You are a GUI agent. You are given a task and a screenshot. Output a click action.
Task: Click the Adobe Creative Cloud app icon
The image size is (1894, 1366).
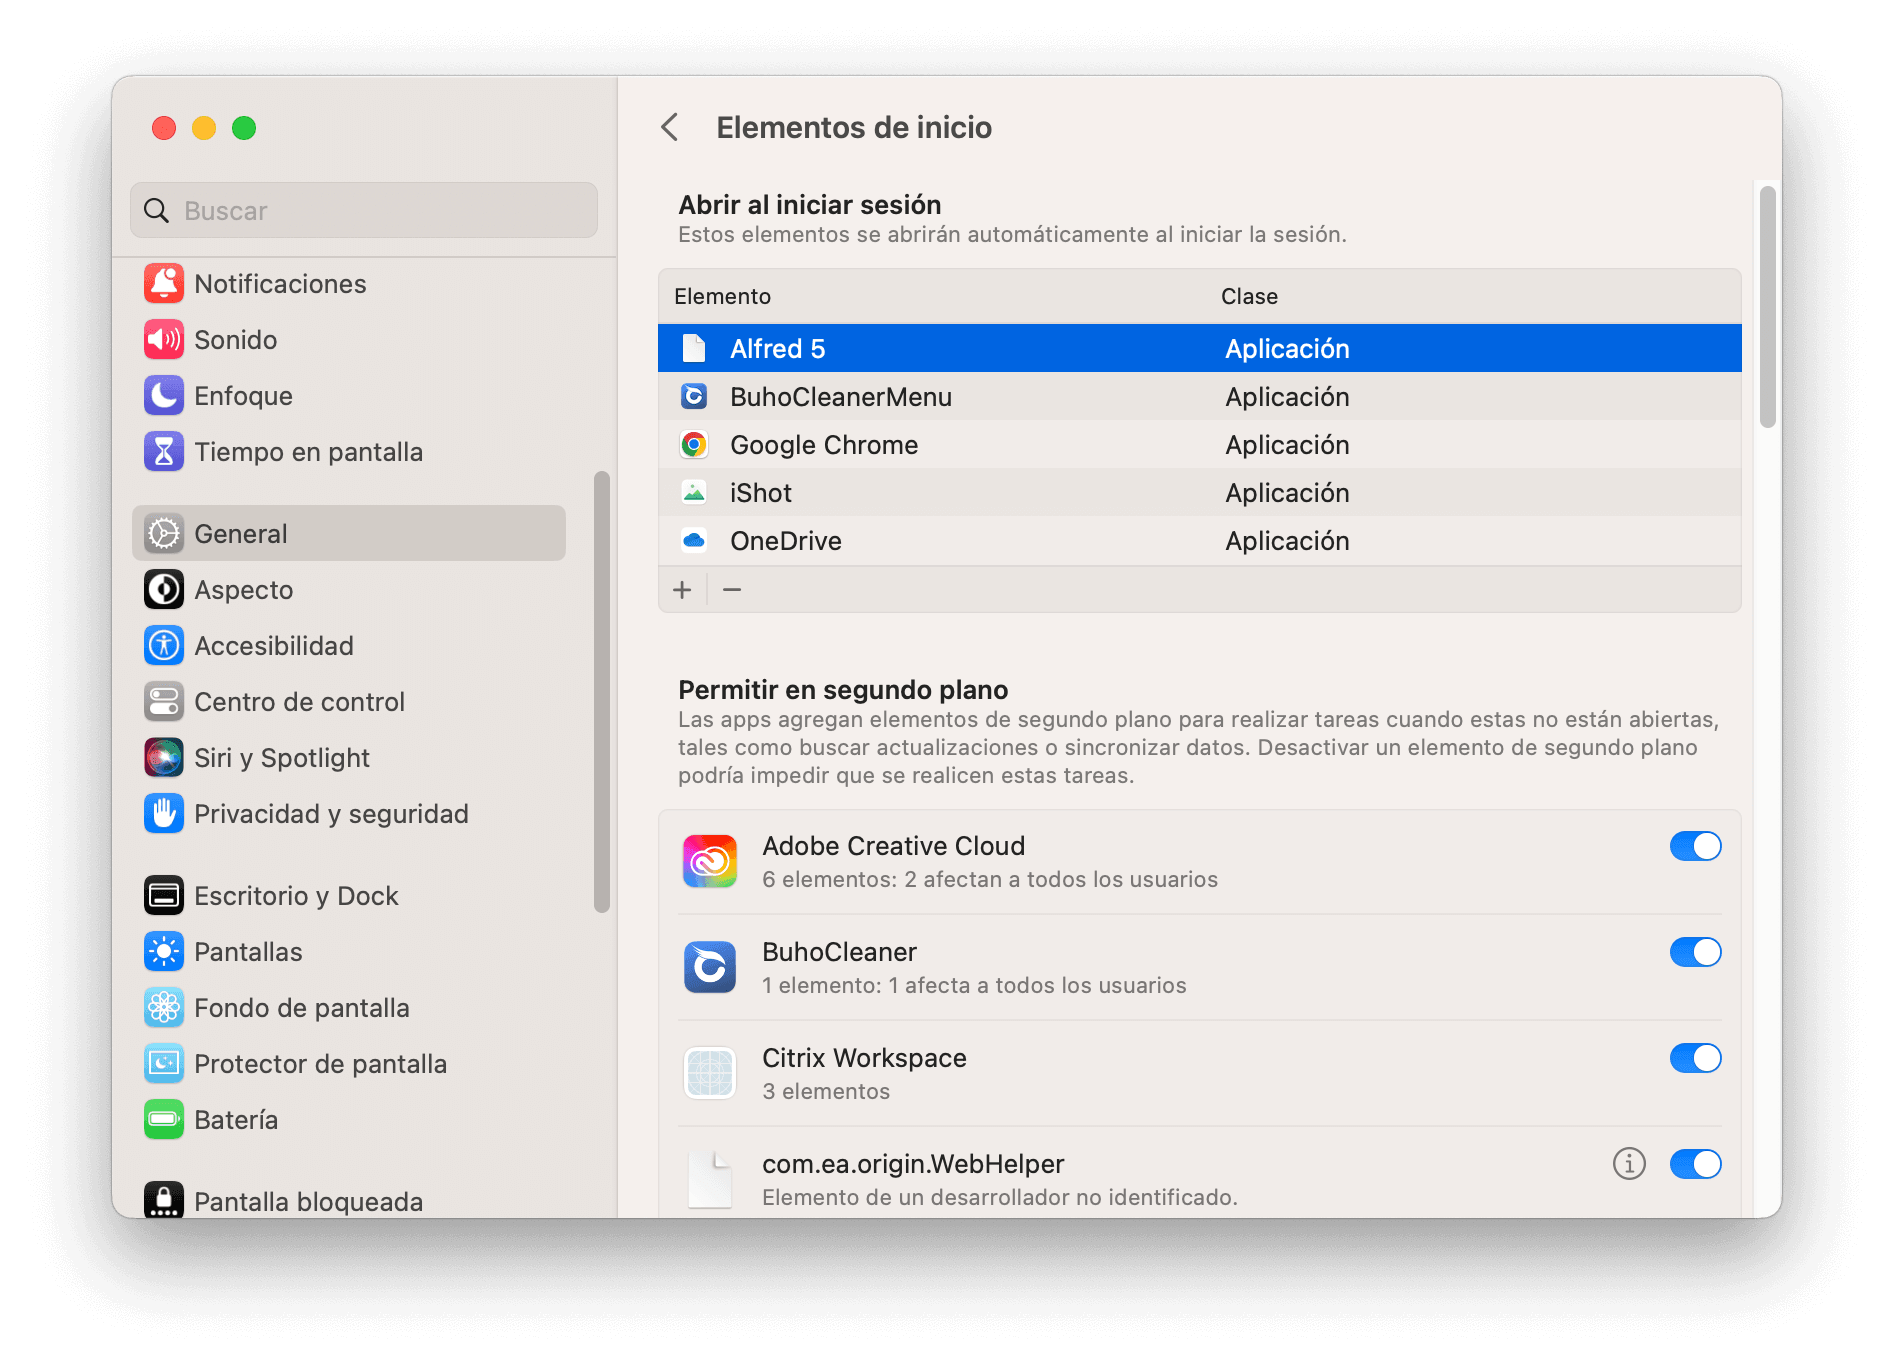710,861
